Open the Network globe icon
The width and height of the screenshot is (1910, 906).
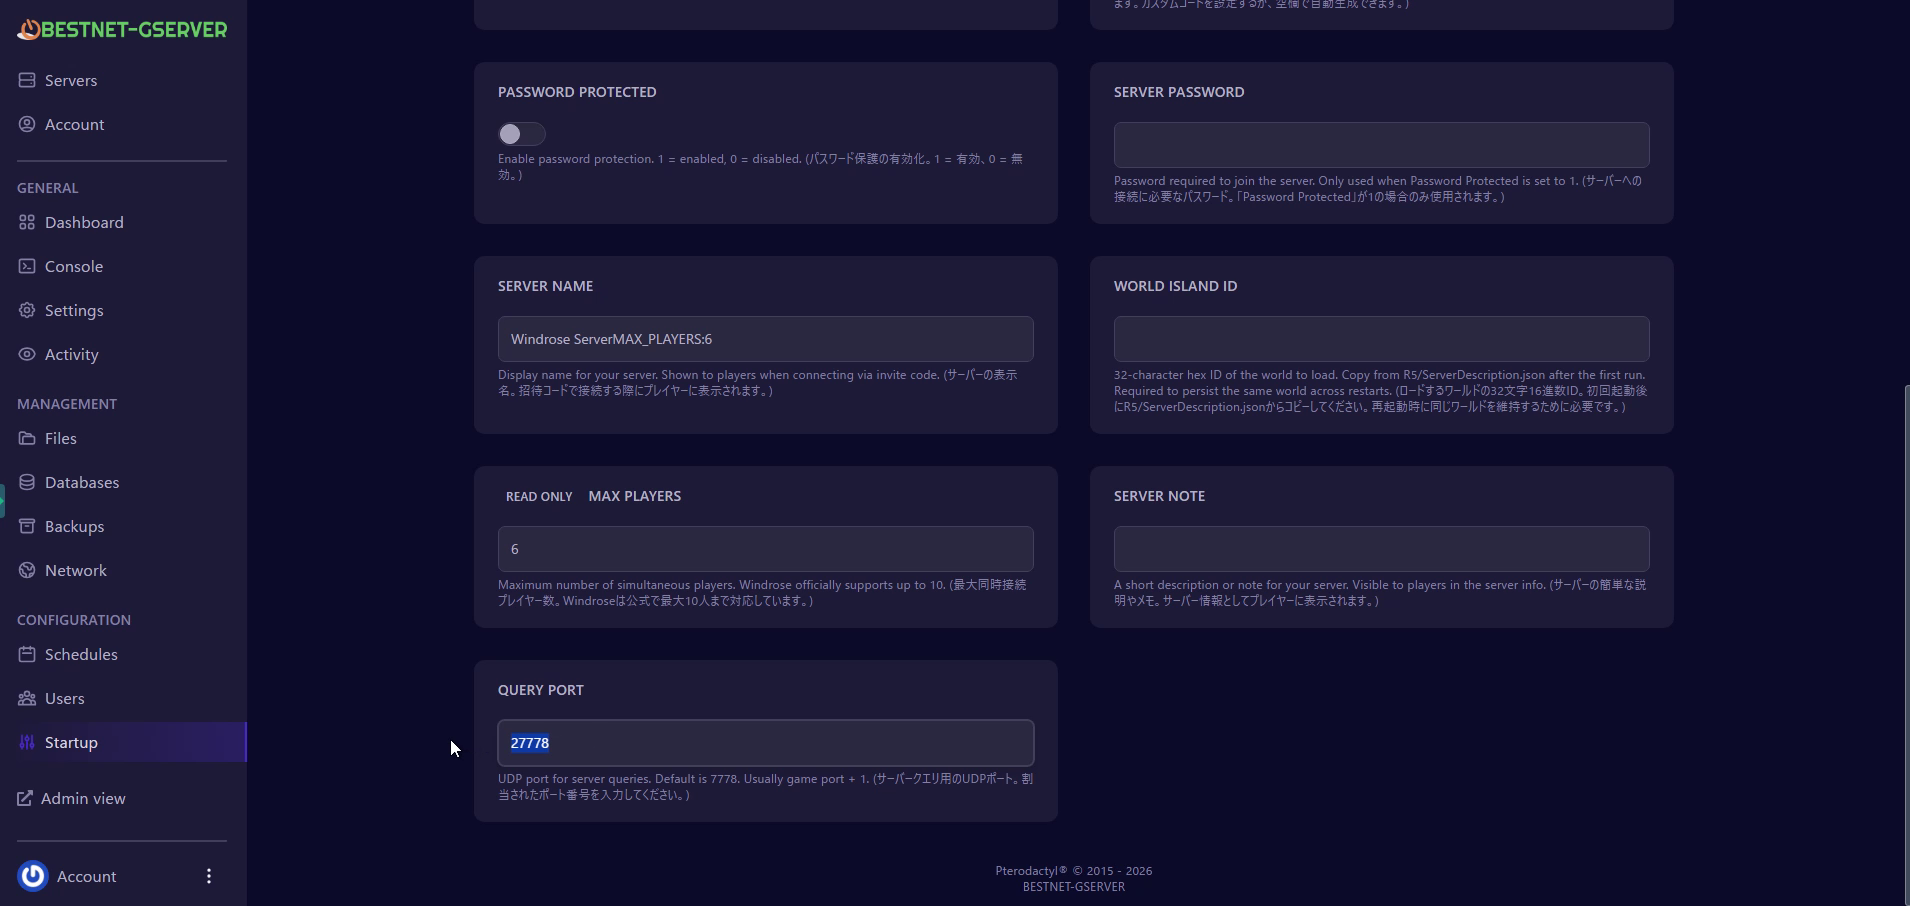pos(27,570)
